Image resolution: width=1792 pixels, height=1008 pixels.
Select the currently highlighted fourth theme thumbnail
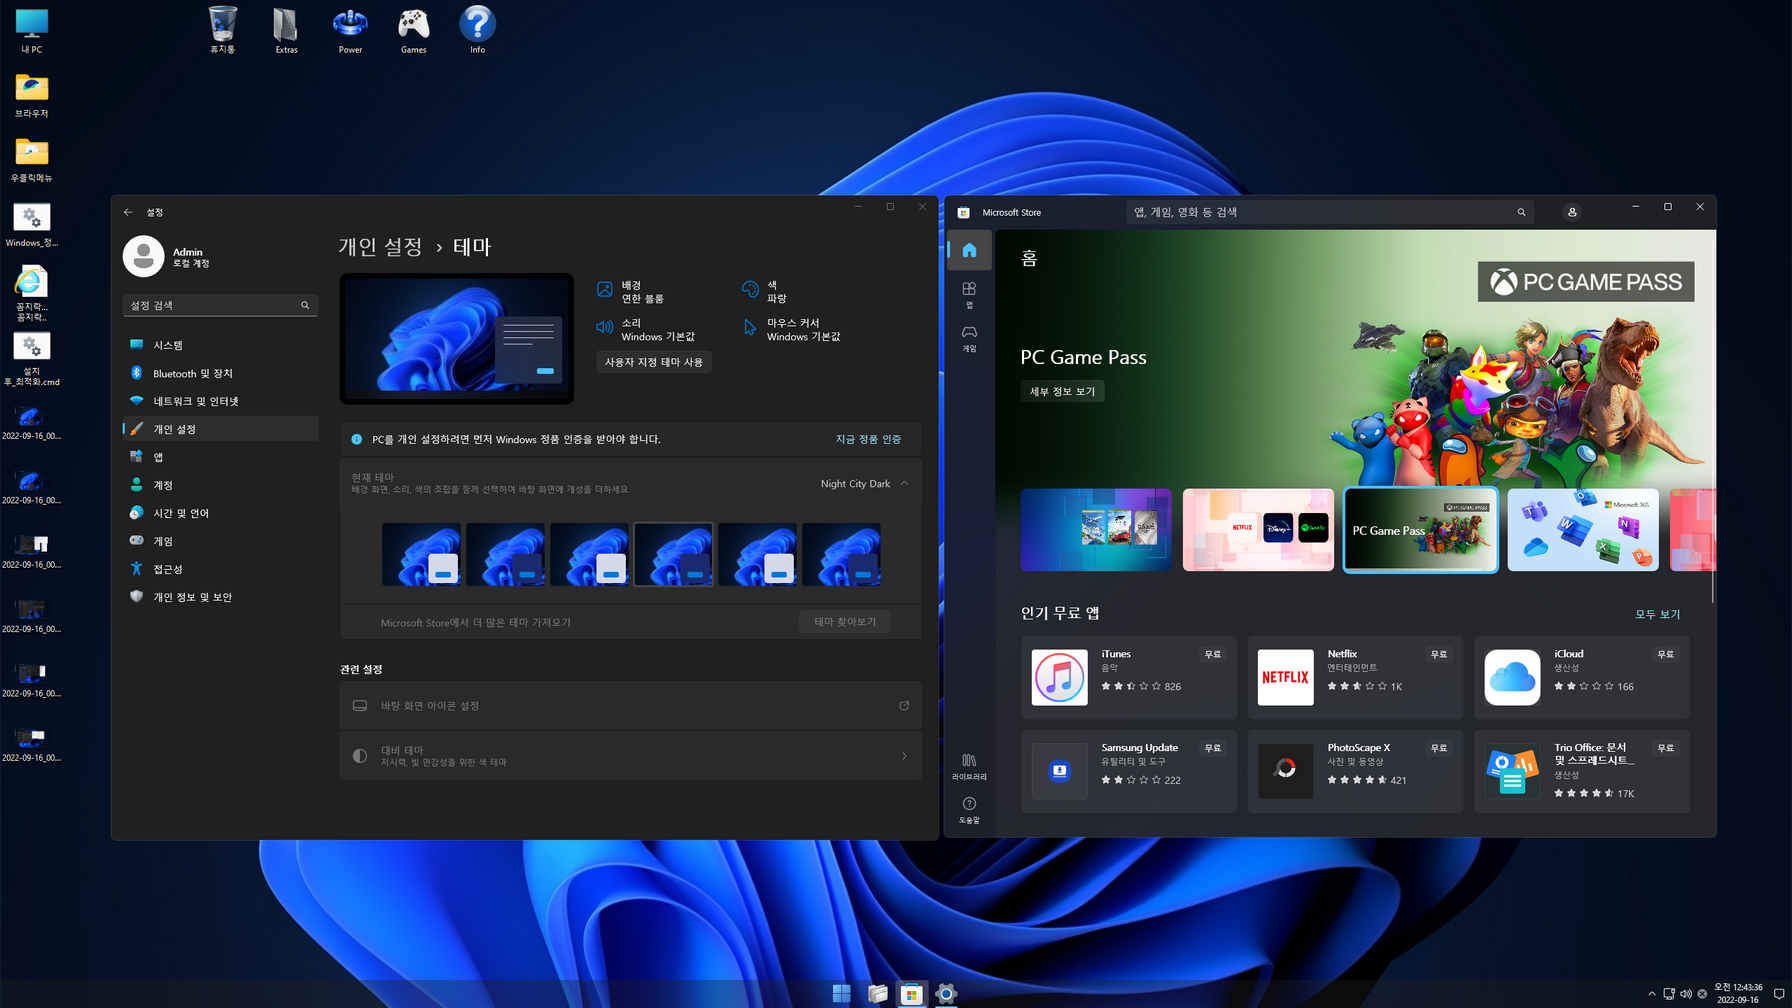click(673, 554)
